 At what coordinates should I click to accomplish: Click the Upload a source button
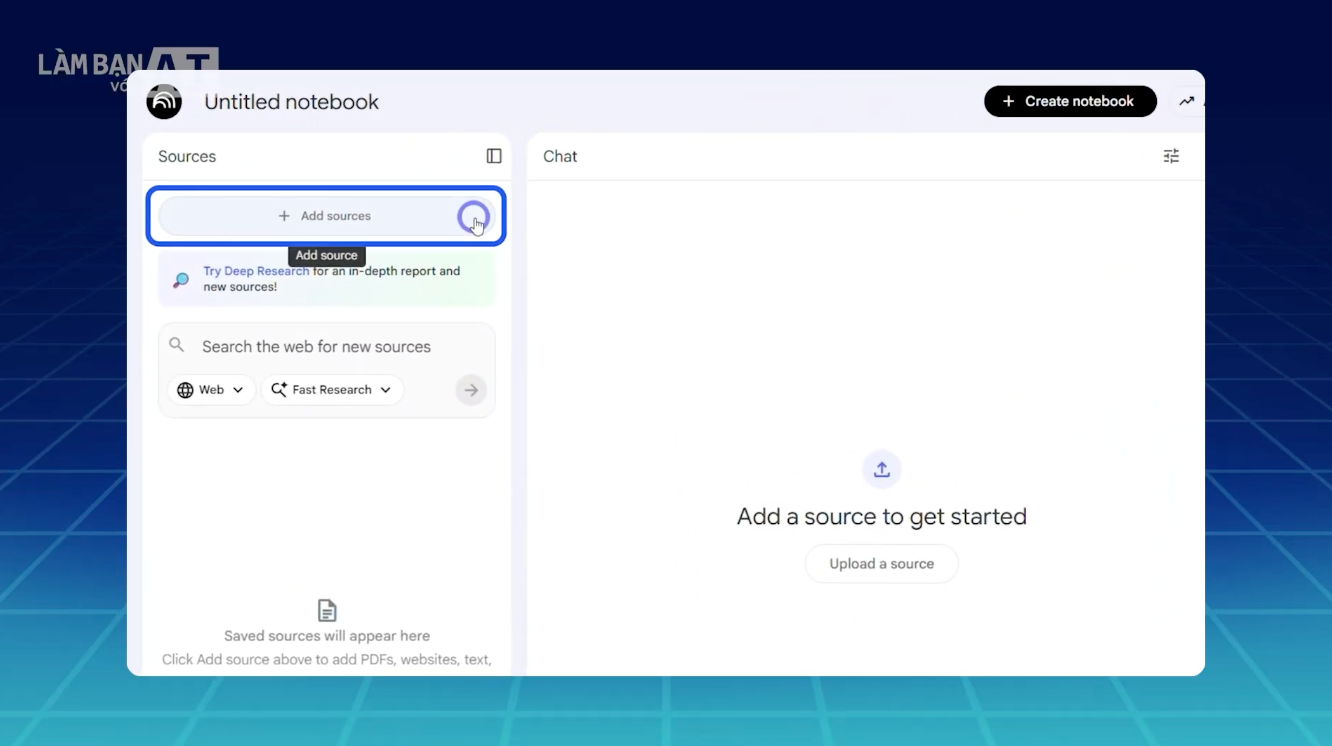(881, 563)
